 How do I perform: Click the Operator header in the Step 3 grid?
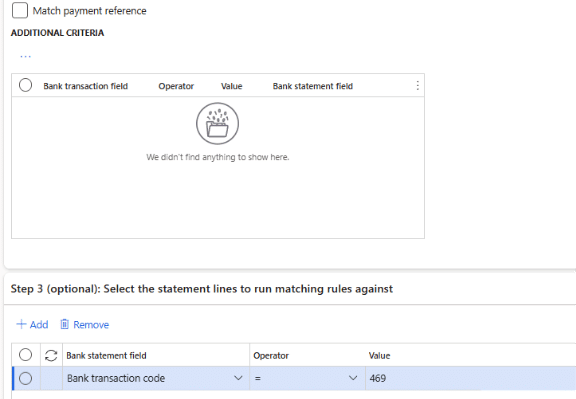(271, 356)
